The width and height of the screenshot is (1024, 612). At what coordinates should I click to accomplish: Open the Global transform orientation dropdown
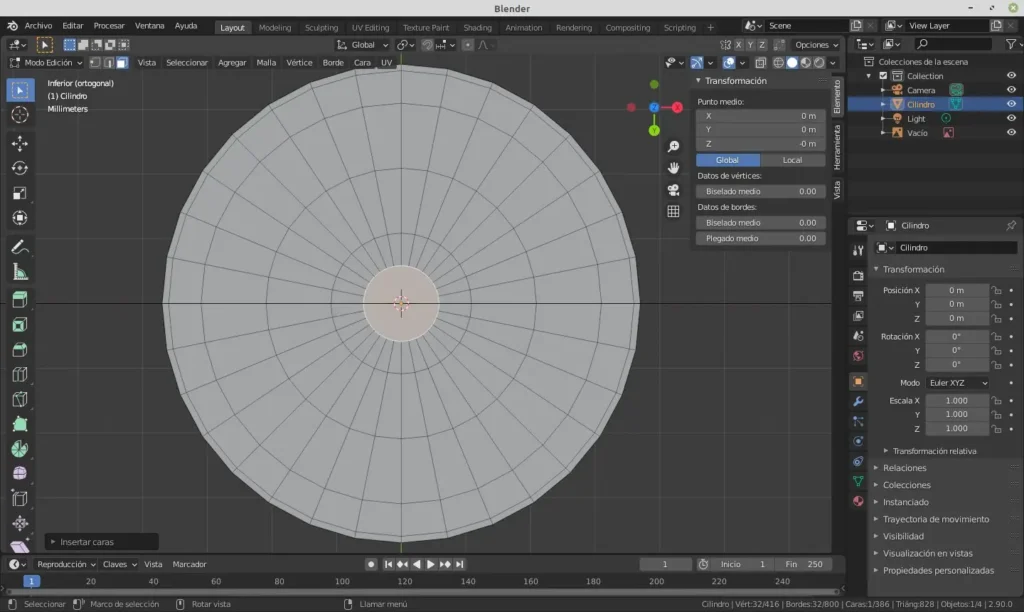[x=362, y=44]
